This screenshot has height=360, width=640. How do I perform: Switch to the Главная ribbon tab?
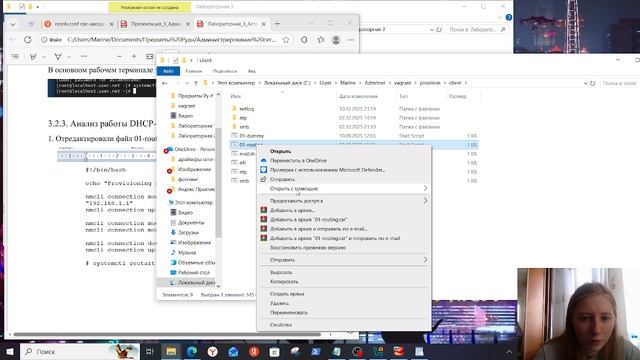[x=193, y=71]
